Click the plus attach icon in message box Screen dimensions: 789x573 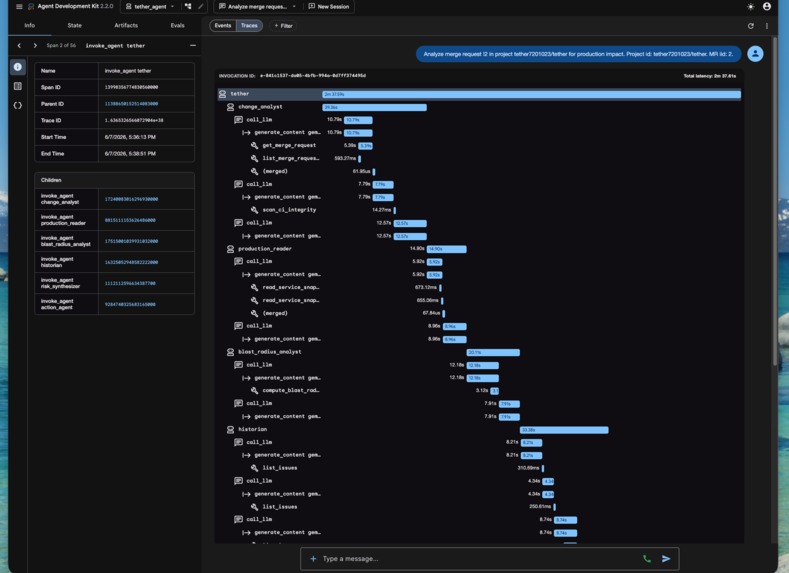313,559
